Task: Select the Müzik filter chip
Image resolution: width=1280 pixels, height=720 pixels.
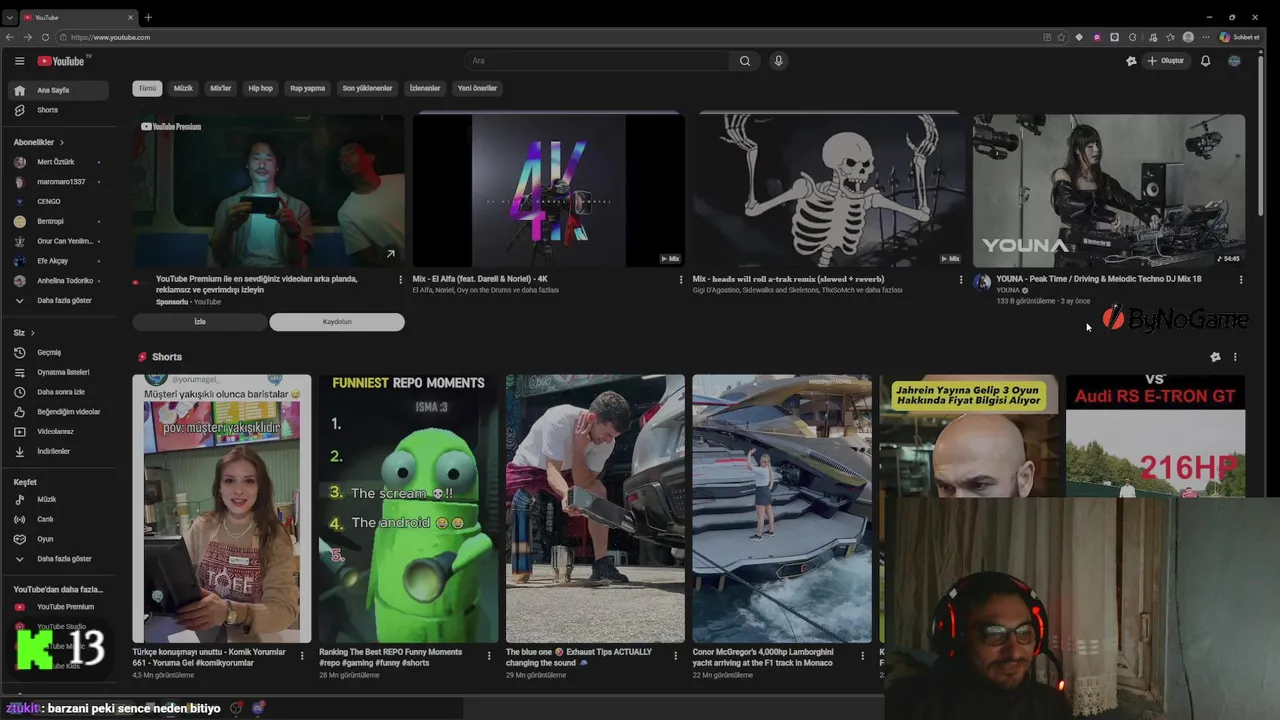Action: (183, 88)
